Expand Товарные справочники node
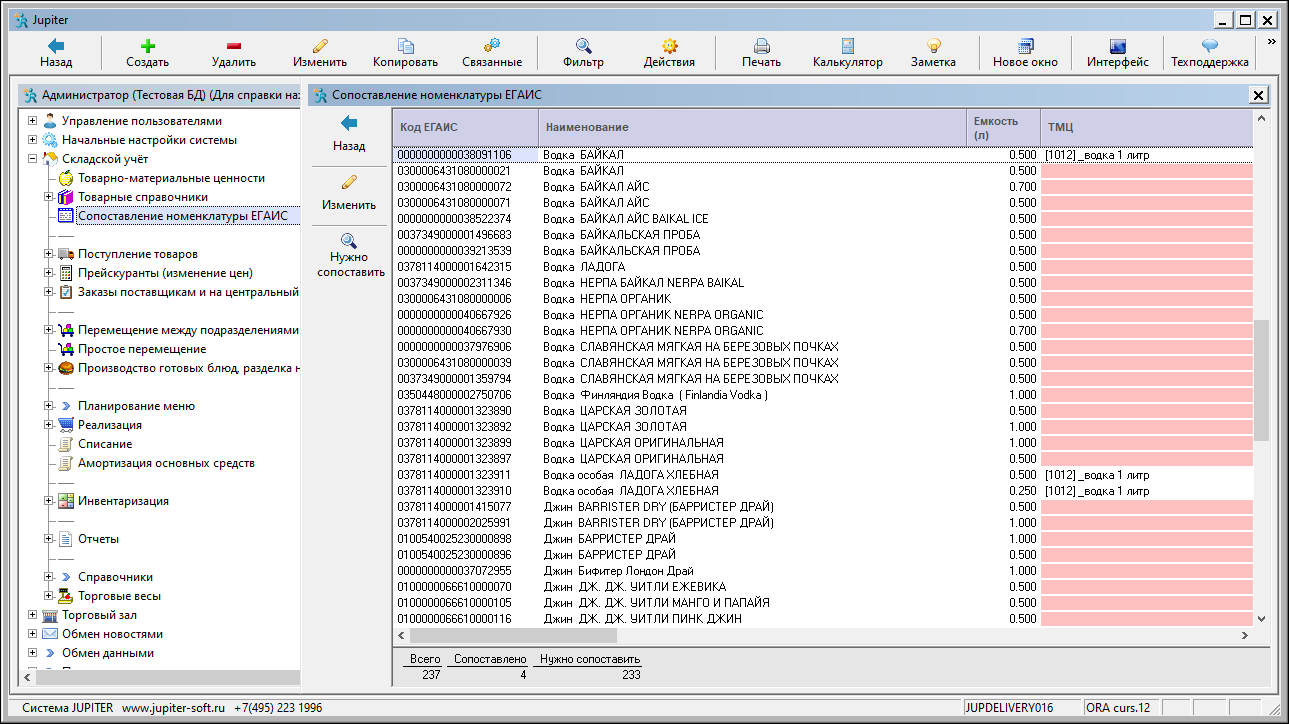The height and width of the screenshot is (724, 1289). pos(49,197)
